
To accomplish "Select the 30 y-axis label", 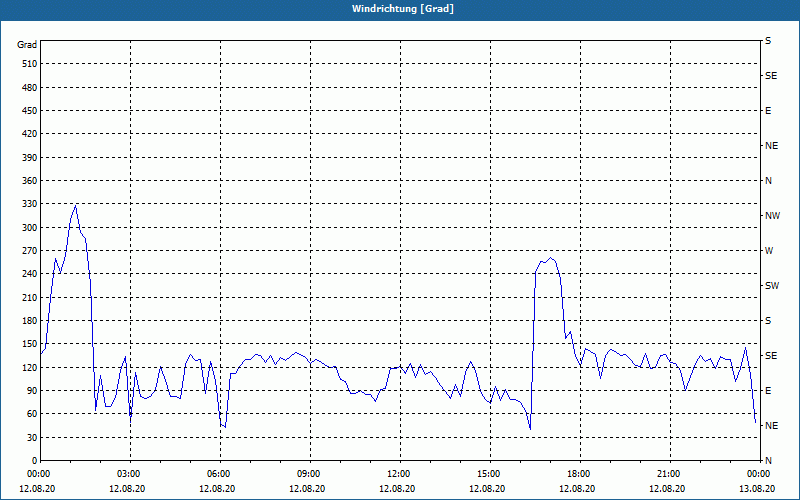I will click(32, 437).
